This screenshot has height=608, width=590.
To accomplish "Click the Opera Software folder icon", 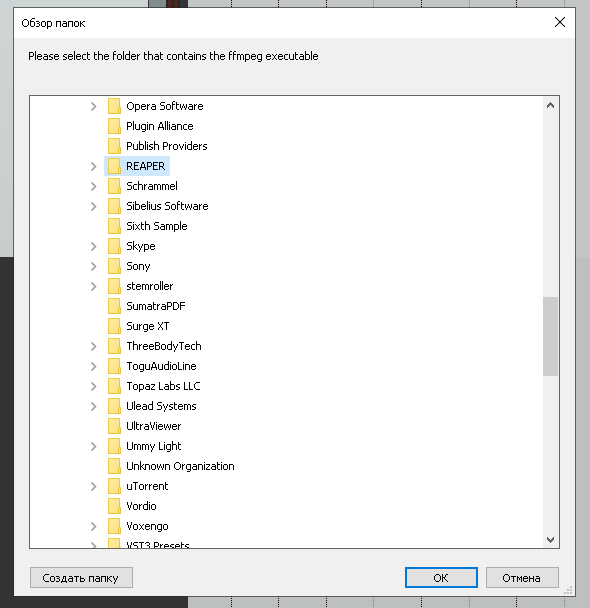I will (114, 106).
